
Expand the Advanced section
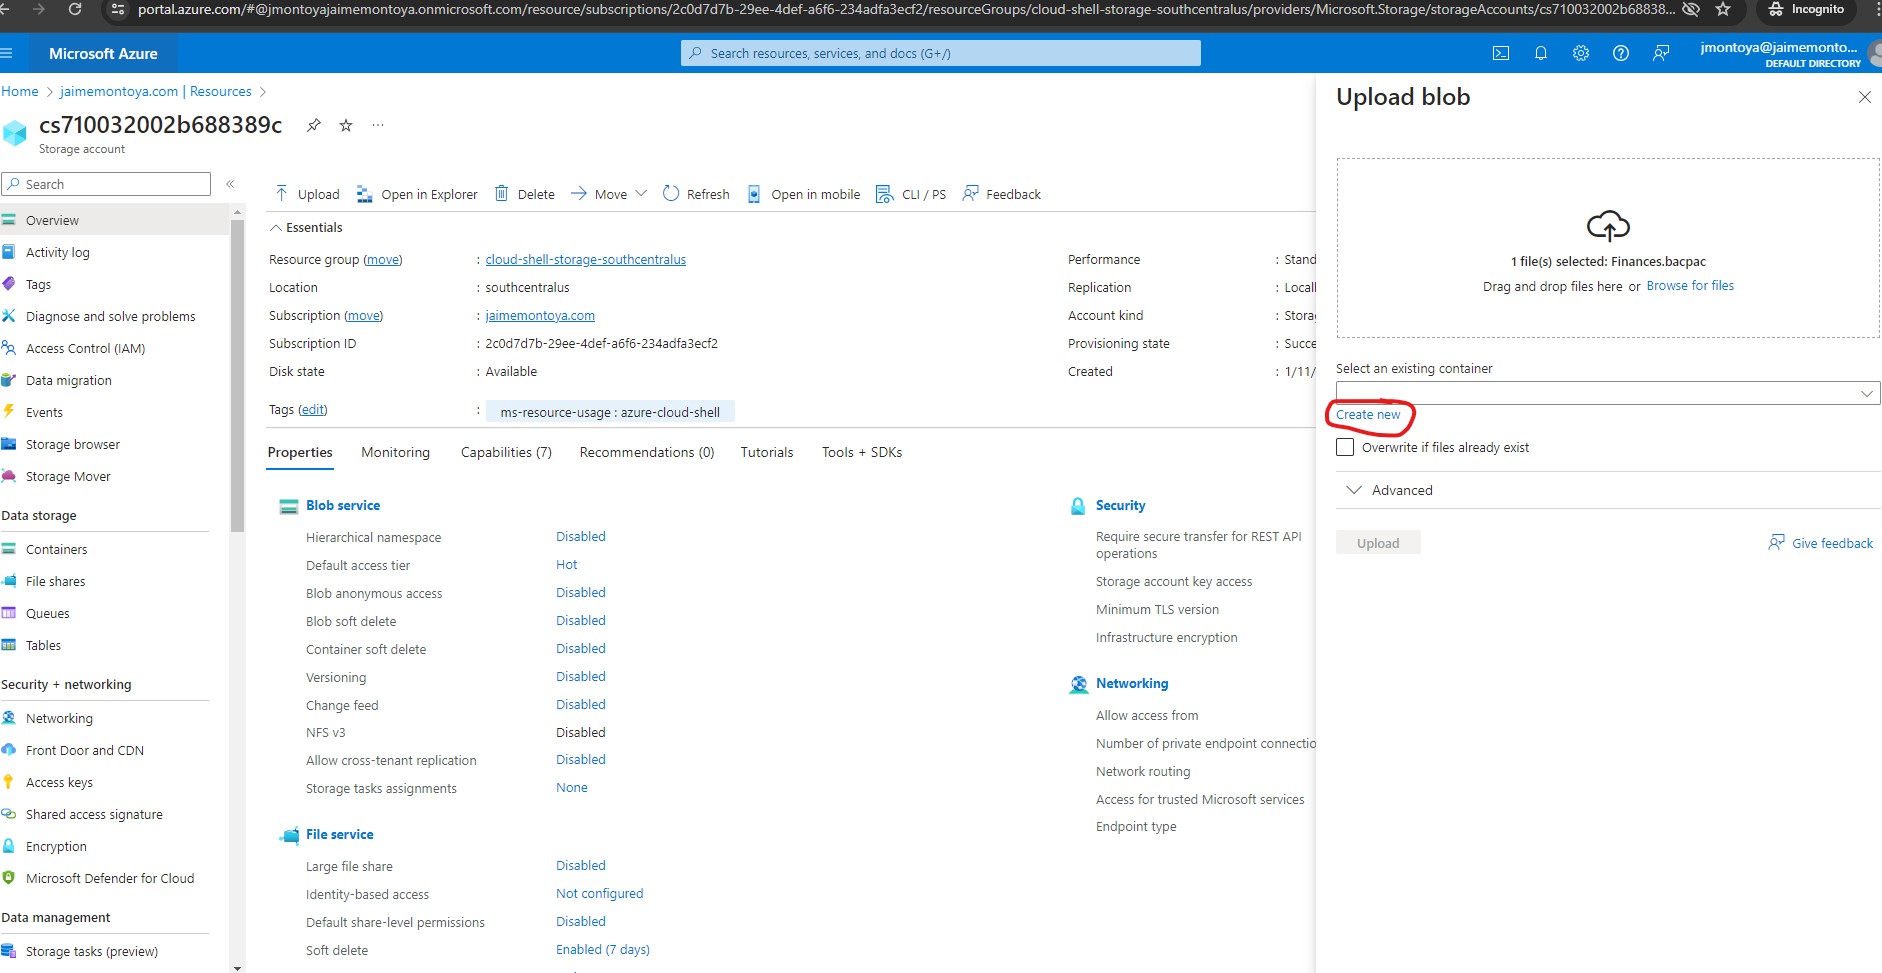click(x=1391, y=490)
